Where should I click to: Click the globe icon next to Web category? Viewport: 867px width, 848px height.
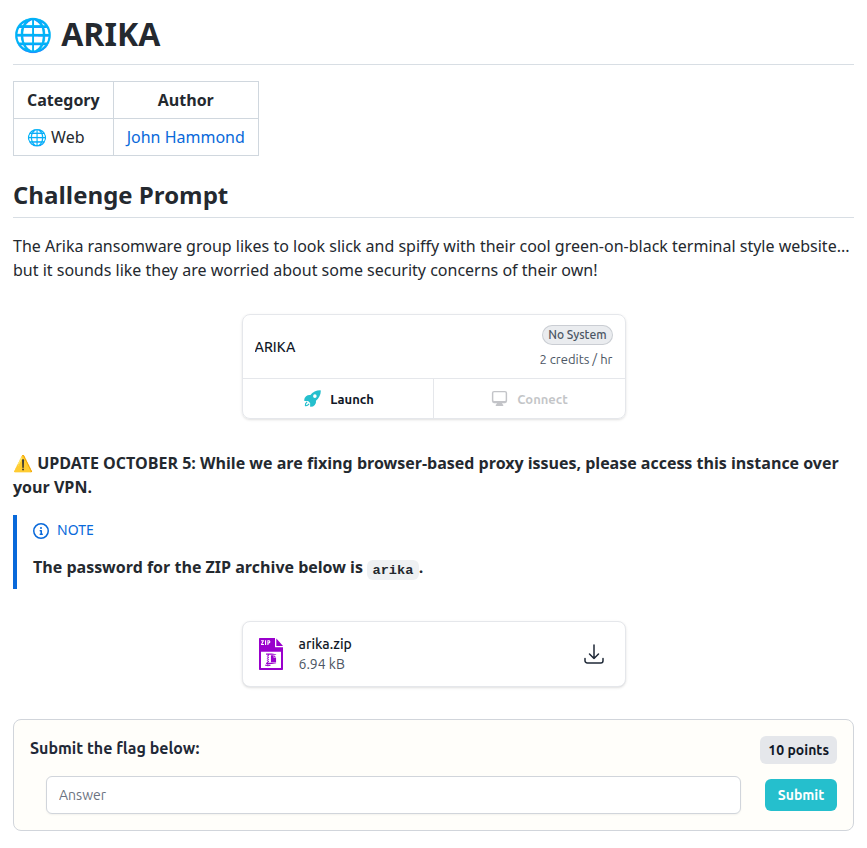36,136
